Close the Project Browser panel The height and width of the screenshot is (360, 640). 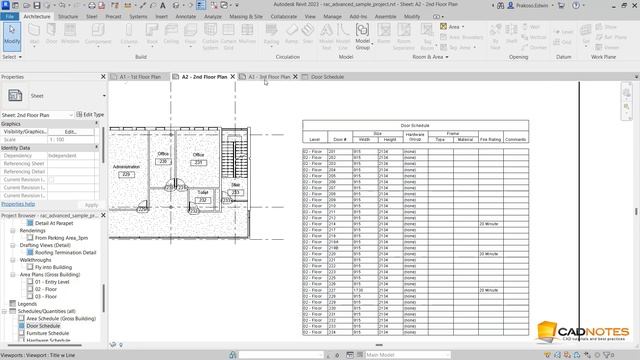tap(103, 215)
